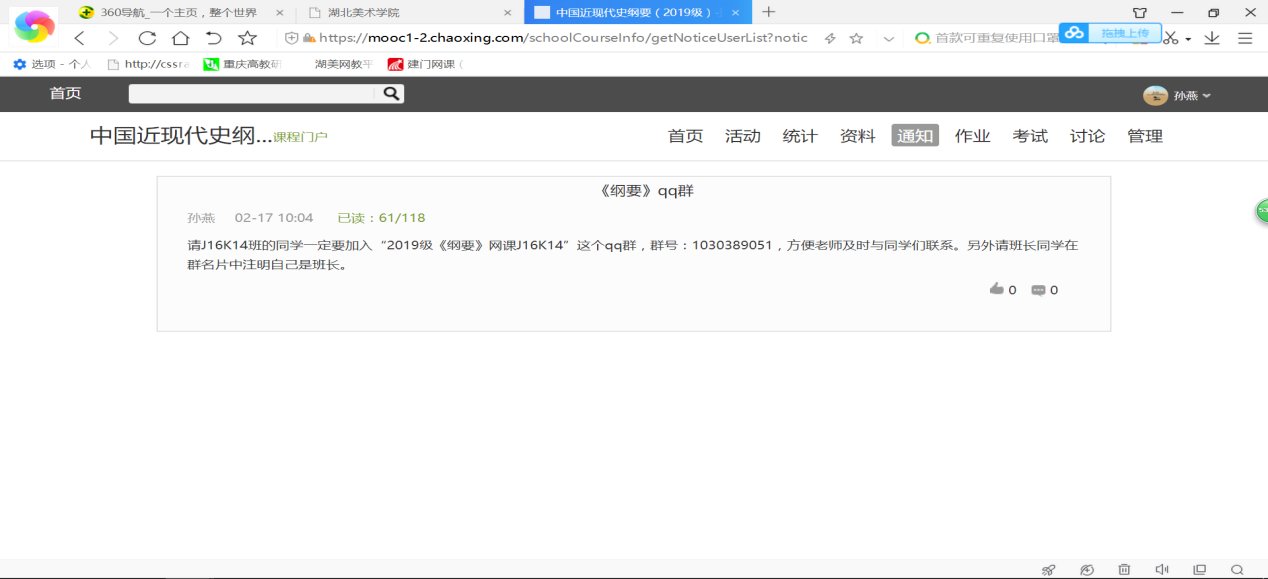1268x579 pixels.
Task: Click the 02-17 10:04 notice timestamp
Action: coord(274,218)
